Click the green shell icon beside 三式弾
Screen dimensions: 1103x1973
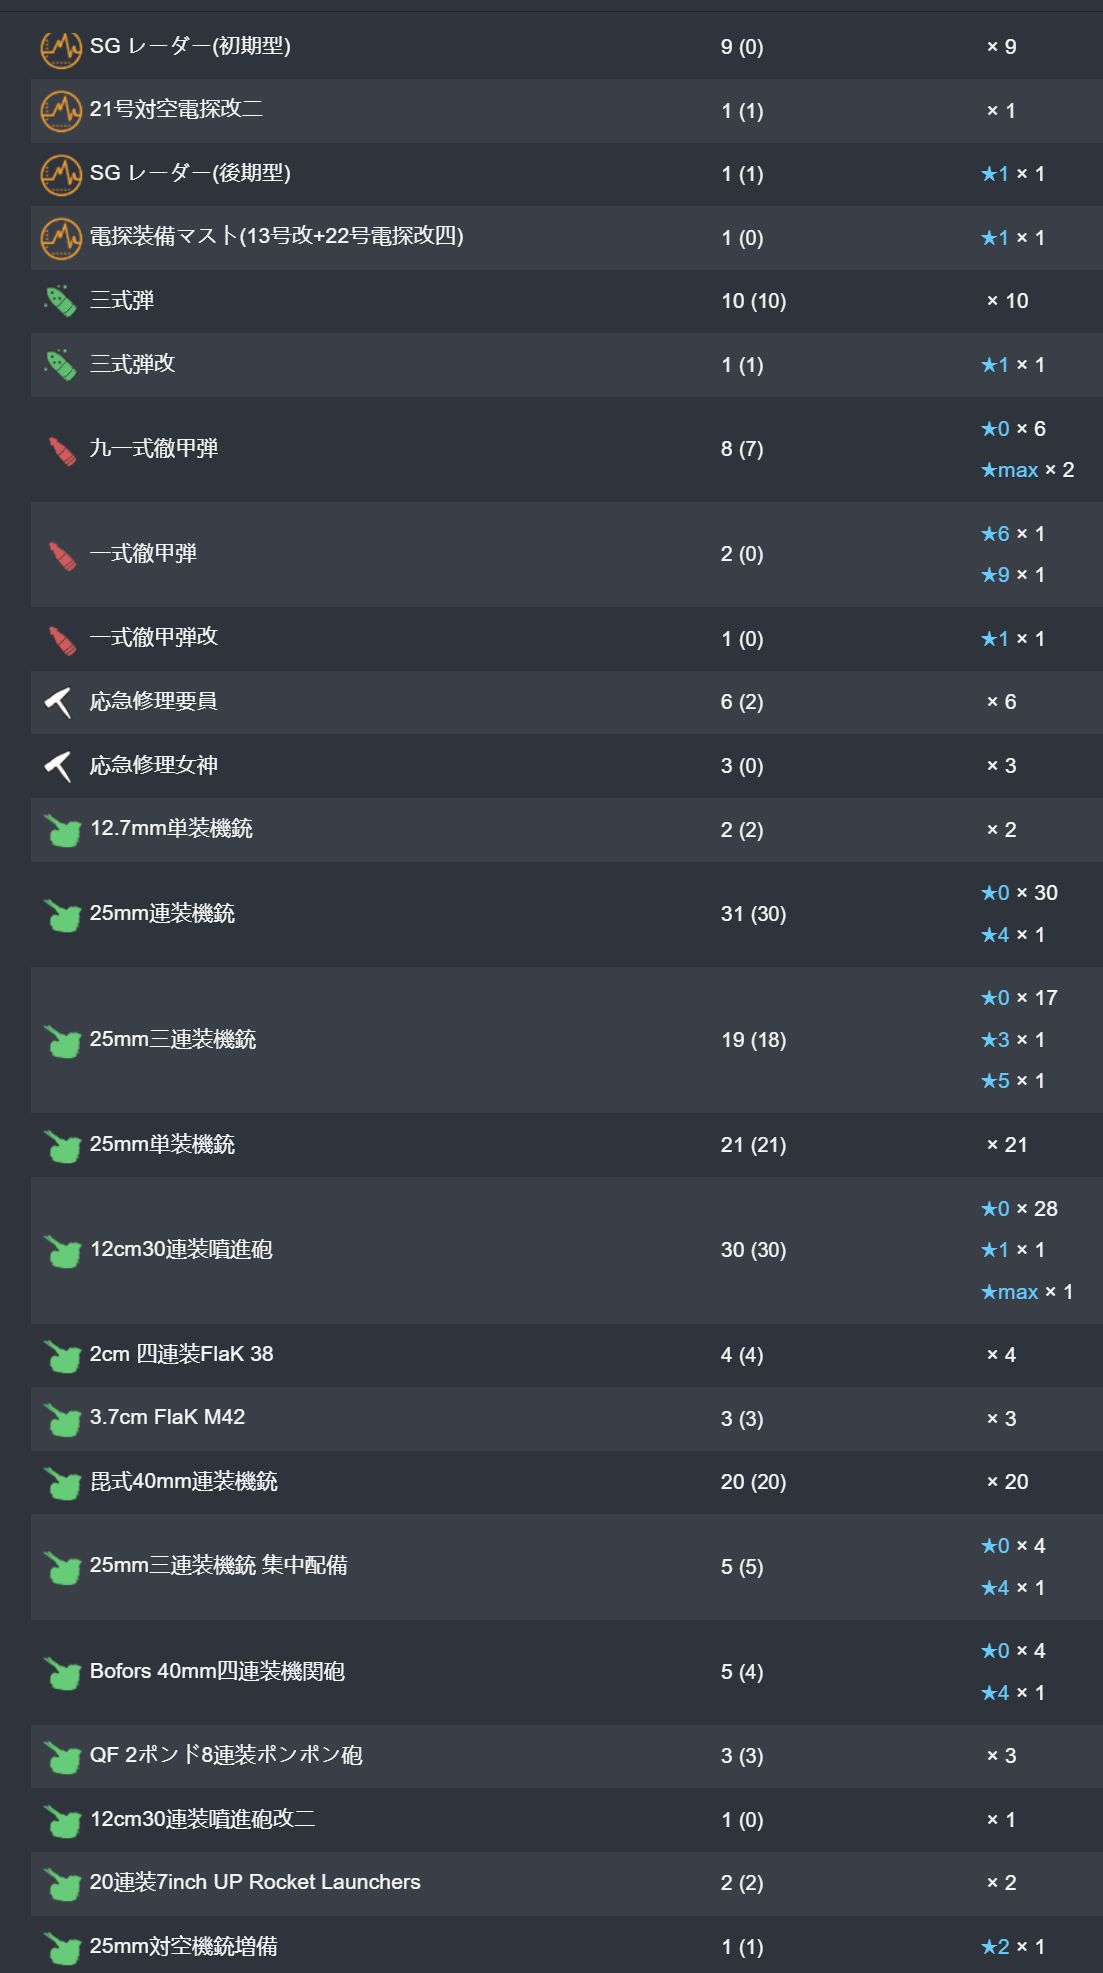[x=61, y=301]
